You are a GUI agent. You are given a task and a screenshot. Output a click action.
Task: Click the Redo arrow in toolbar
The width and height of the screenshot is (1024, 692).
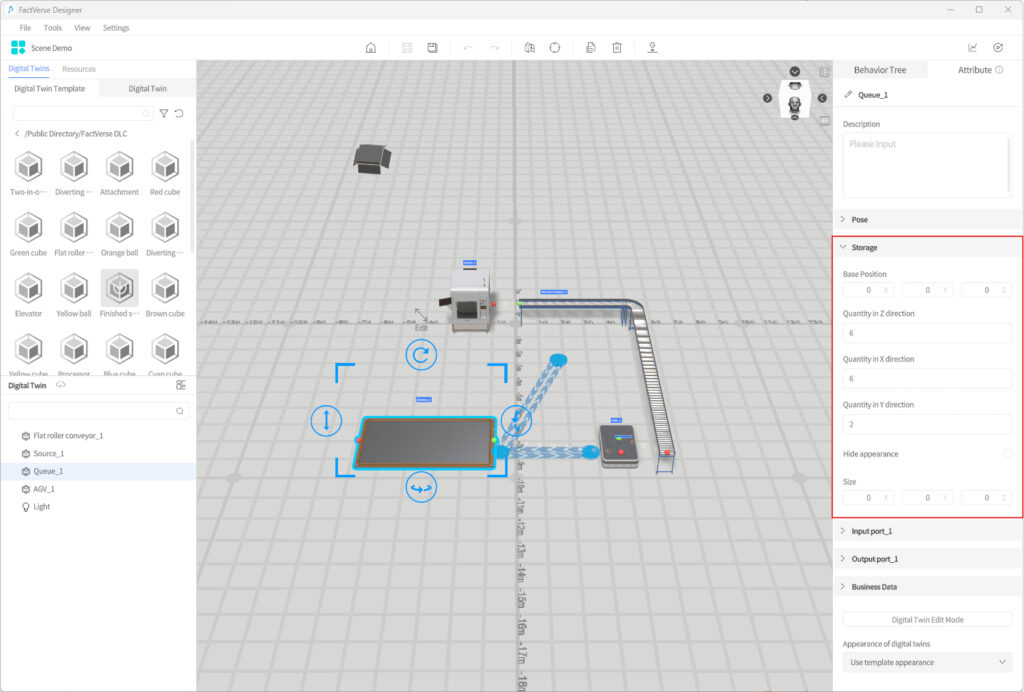point(494,48)
